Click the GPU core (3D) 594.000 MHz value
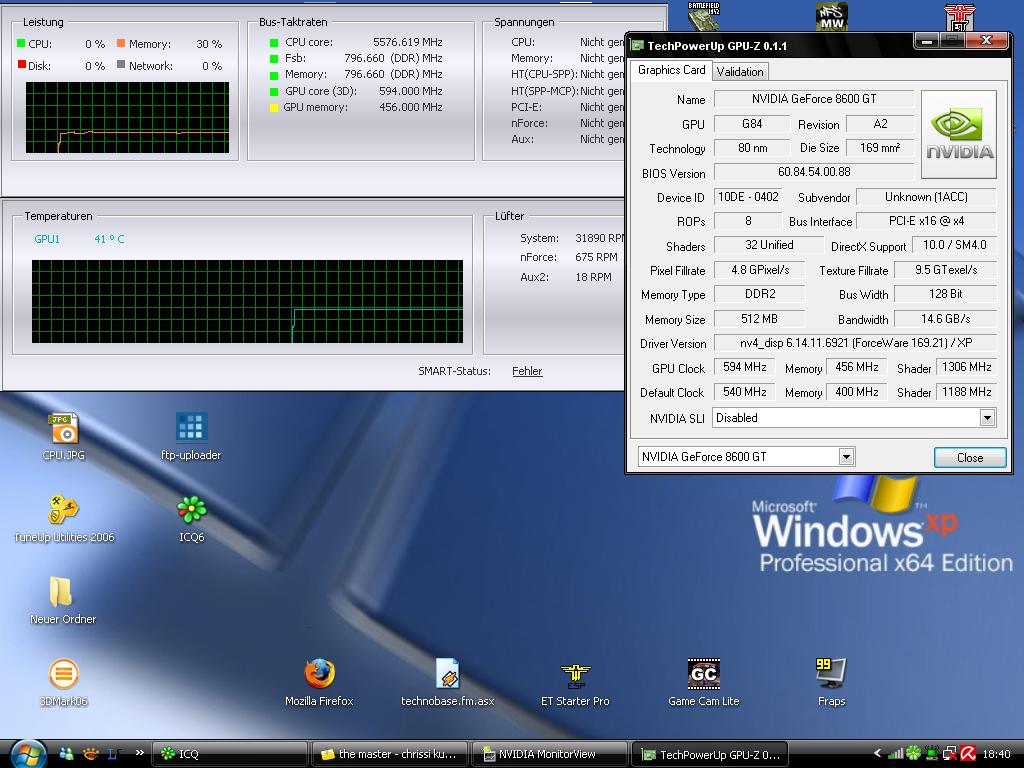The width and height of the screenshot is (1024, 768). 411,91
